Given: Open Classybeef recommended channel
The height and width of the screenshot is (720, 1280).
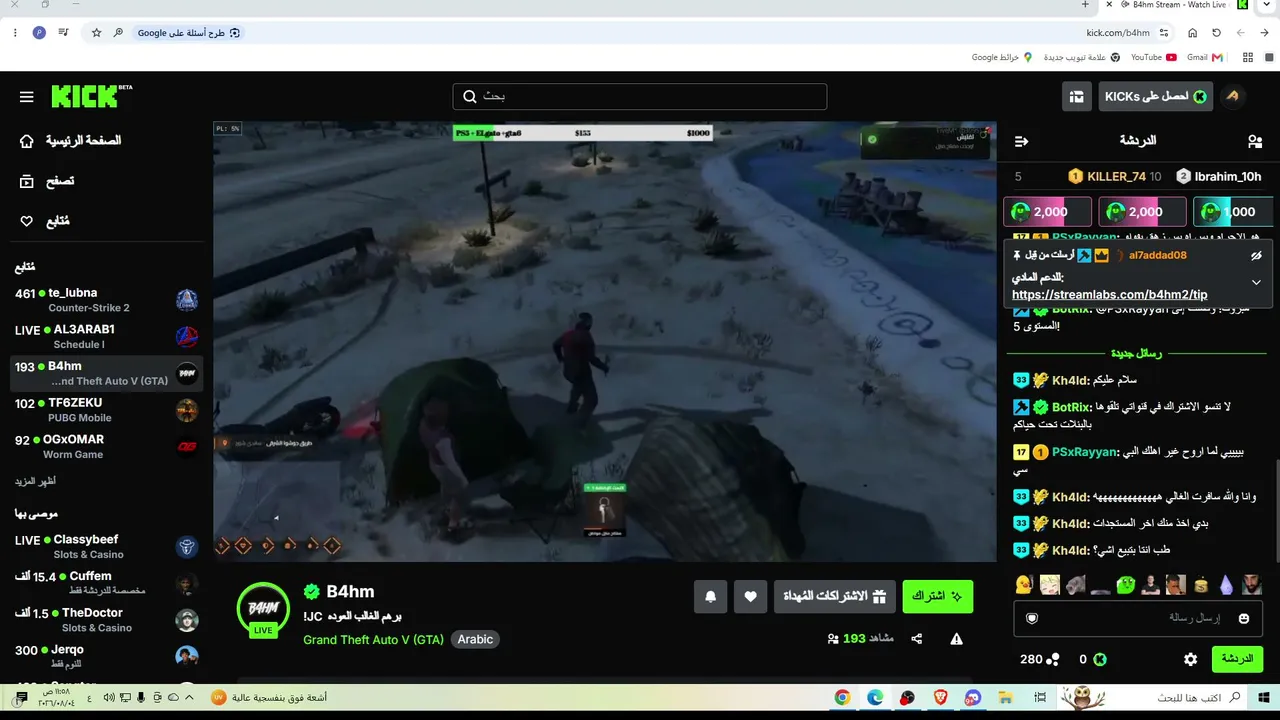Looking at the screenshot, I should tap(106, 547).
